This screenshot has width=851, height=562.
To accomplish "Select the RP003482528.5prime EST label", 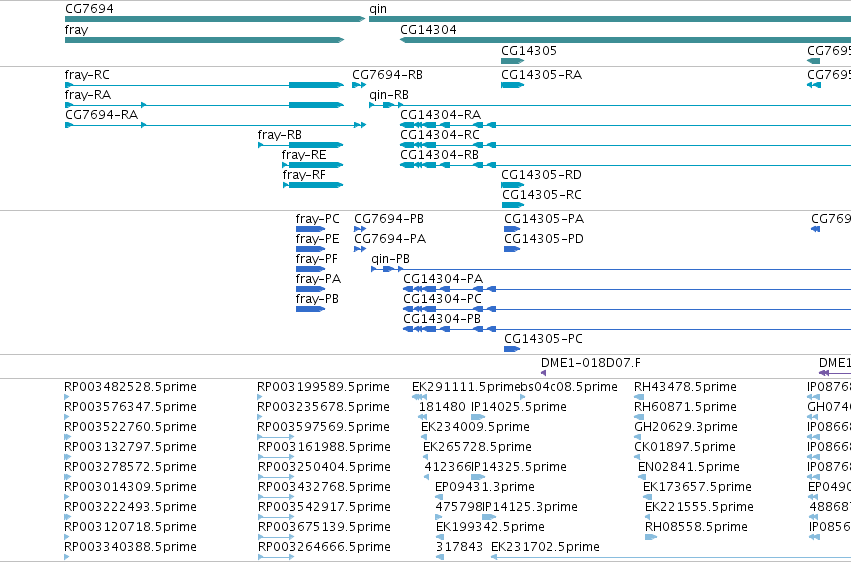I will pos(130,387).
